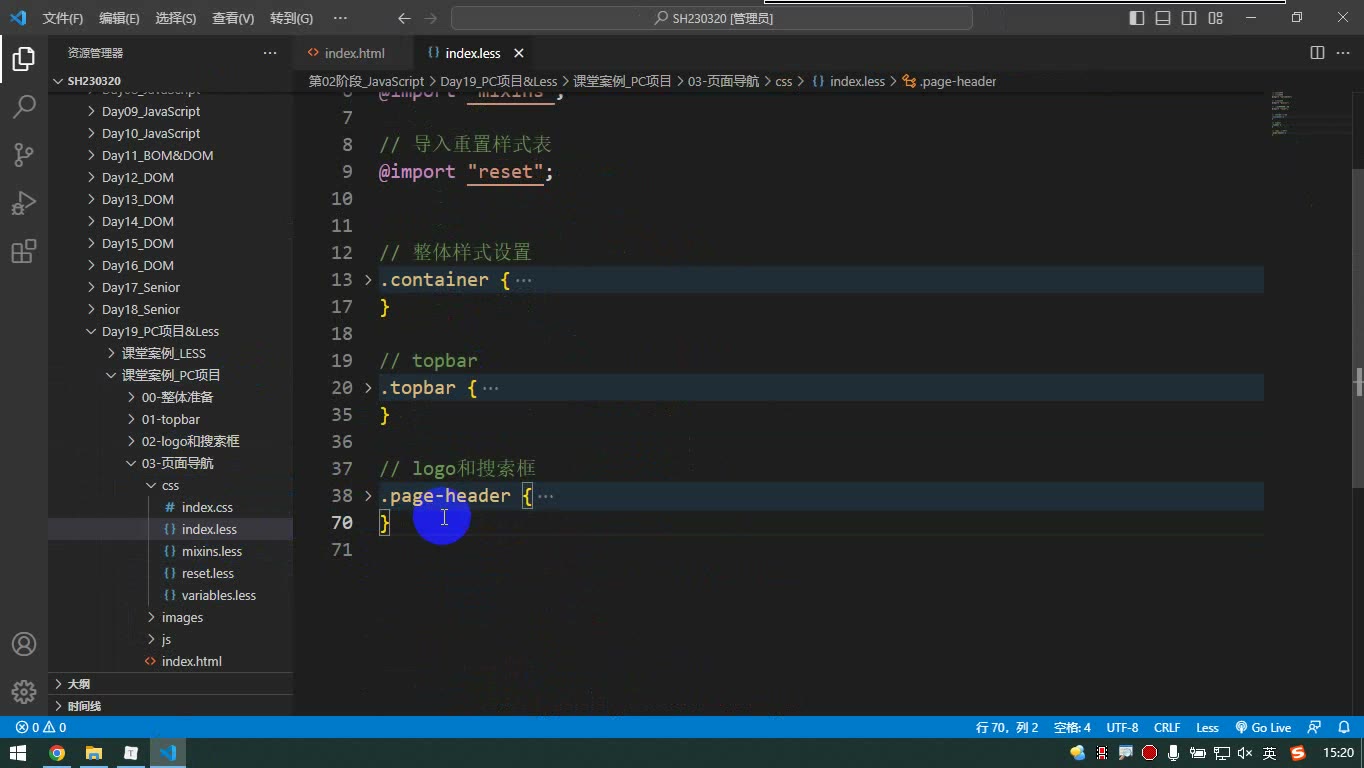Expand the images folder
Screen dimensions: 1364x768
(x=170, y=618)
